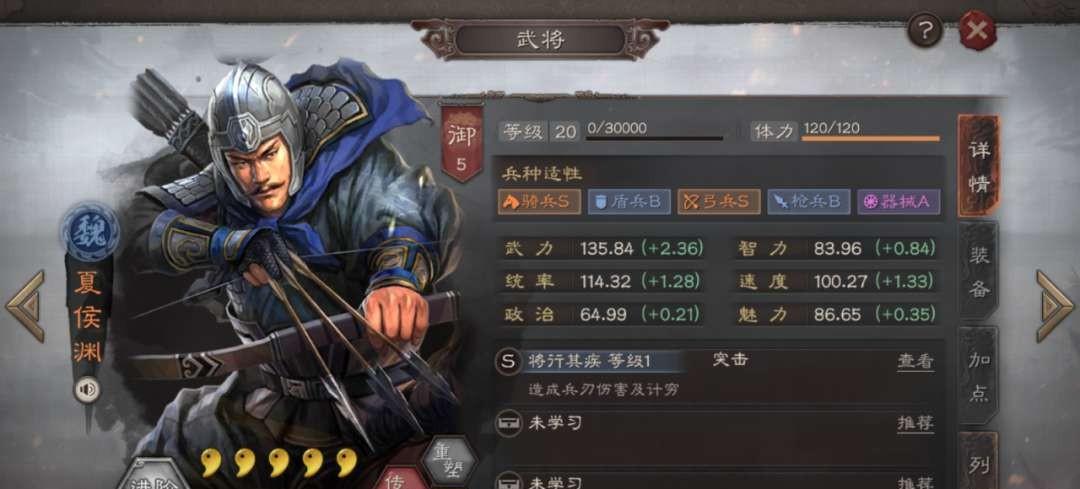Go to previous general with left arrow
1080x489 pixels.
tap(25, 306)
